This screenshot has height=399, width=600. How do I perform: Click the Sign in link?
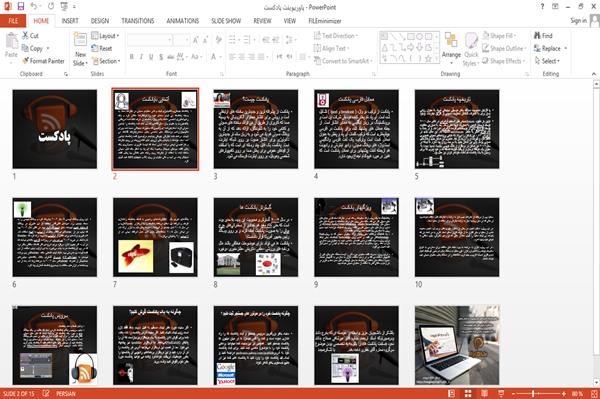tap(578, 21)
